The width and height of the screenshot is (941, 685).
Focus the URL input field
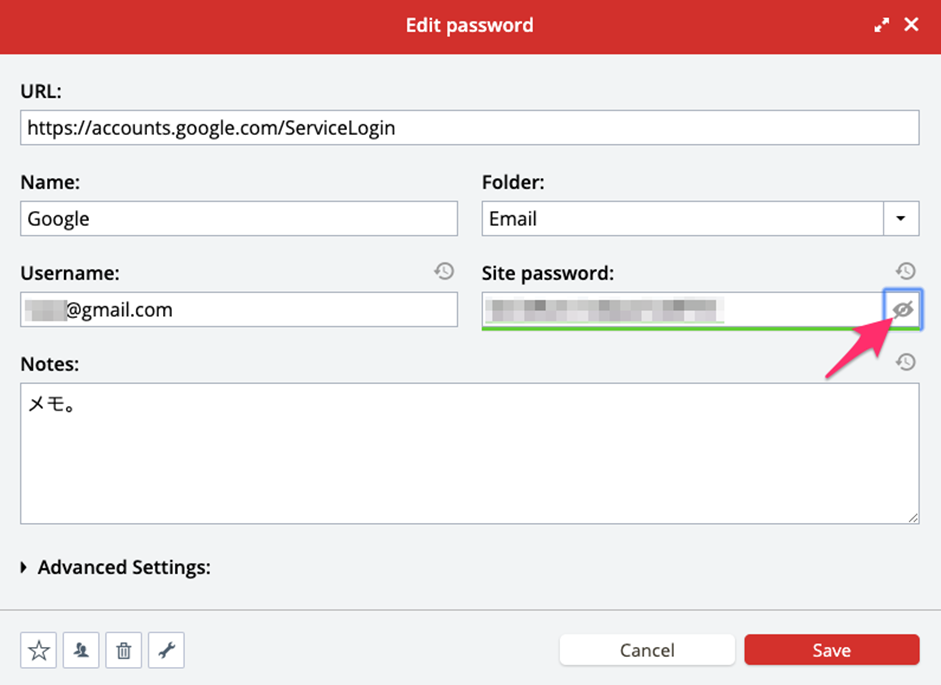[470, 127]
